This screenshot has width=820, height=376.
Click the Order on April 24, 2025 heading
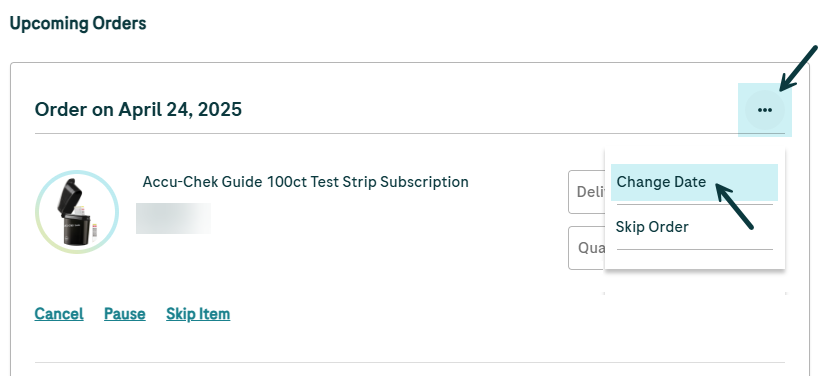pos(138,110)
